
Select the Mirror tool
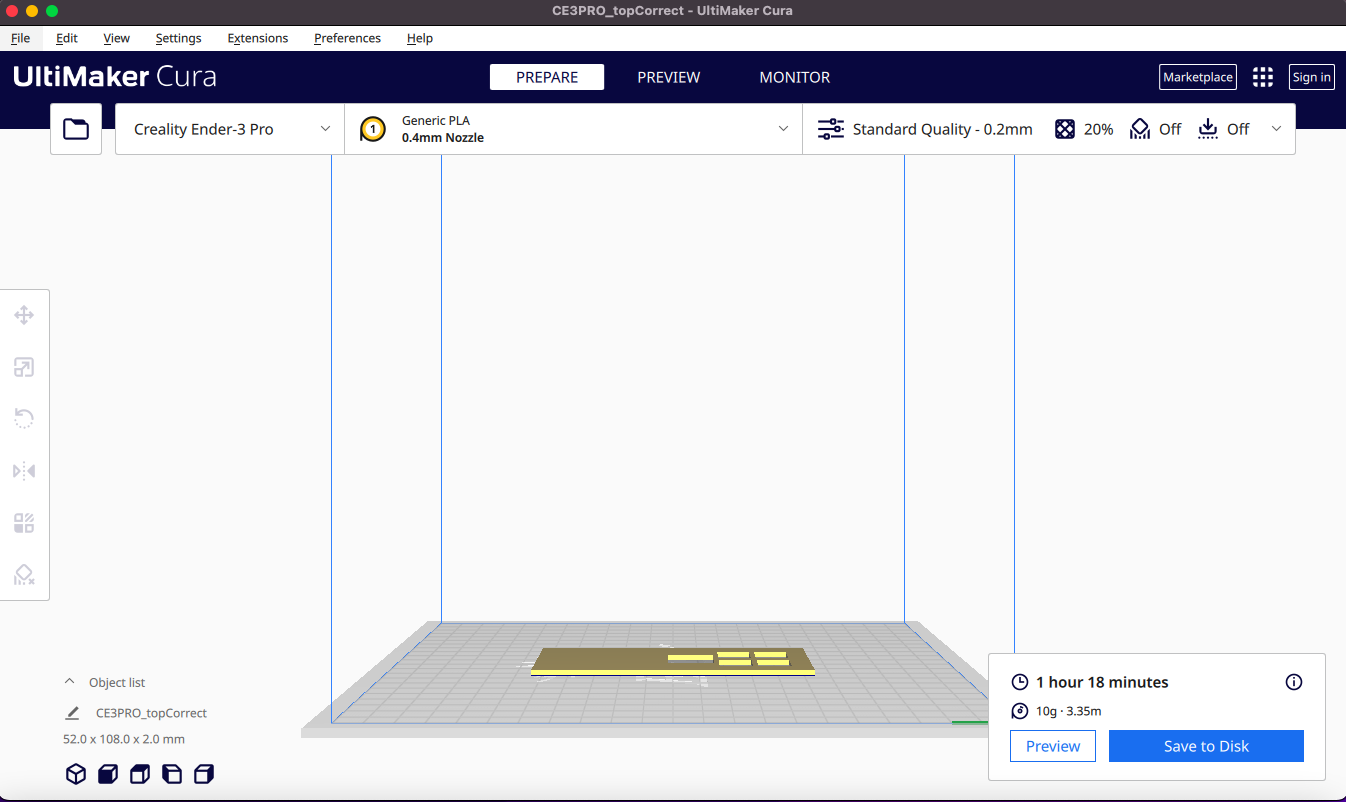click(x=24, y=470)
